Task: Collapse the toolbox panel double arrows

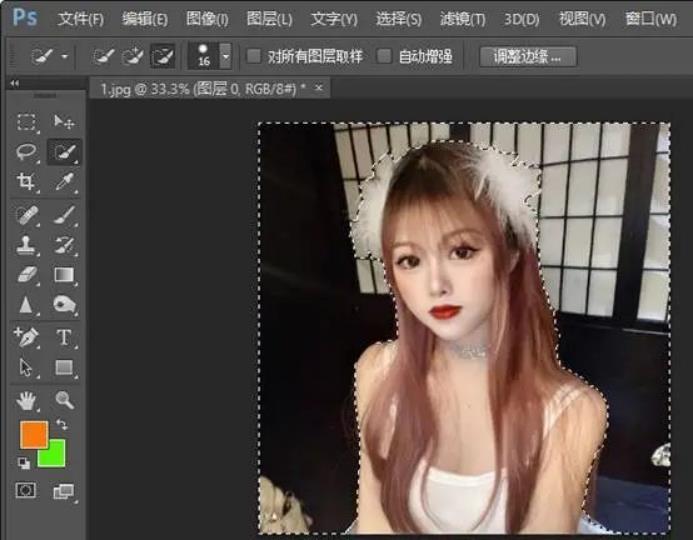Action: coord(15,83)
